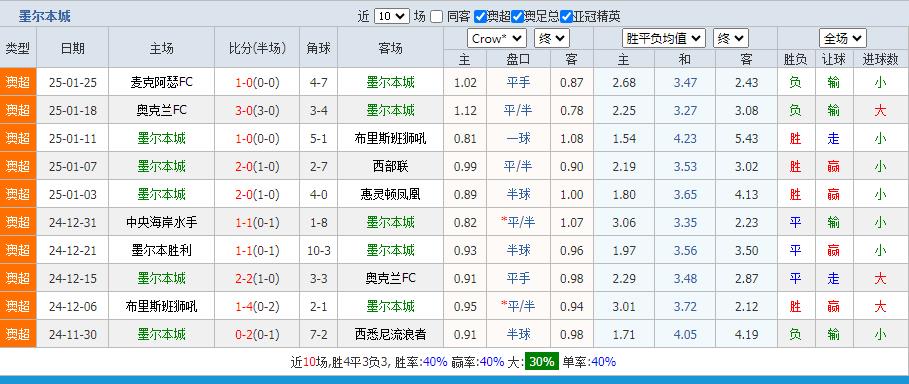Open 布里斯班狮吼 away team on 25-01-11

(390, 139)
